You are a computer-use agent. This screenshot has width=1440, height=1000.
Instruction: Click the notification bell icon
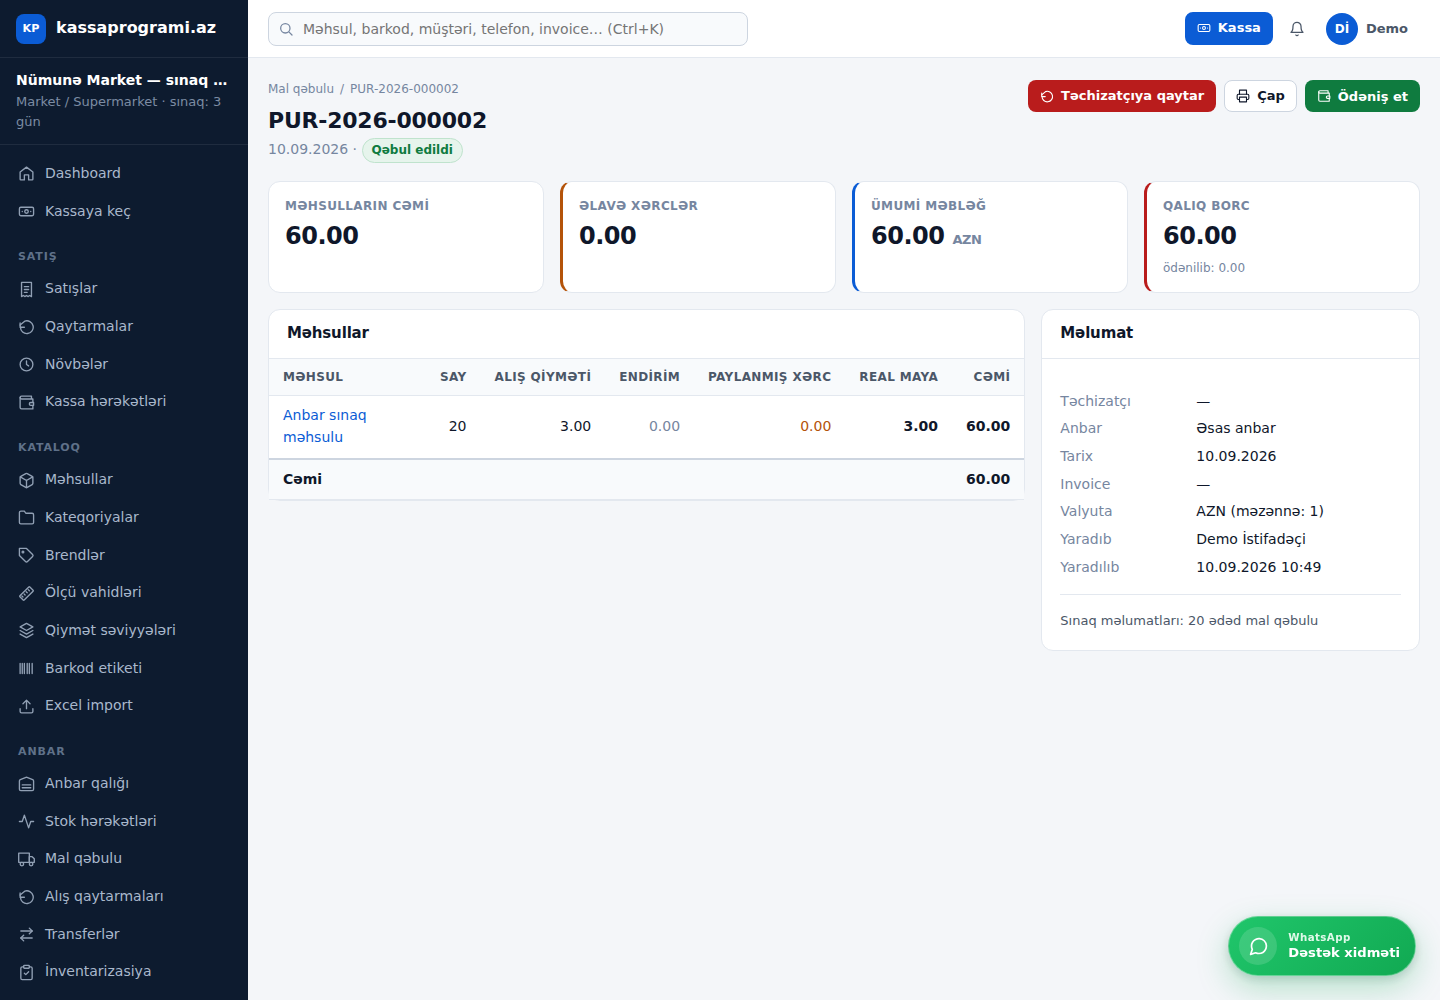tap(1297, 29)
